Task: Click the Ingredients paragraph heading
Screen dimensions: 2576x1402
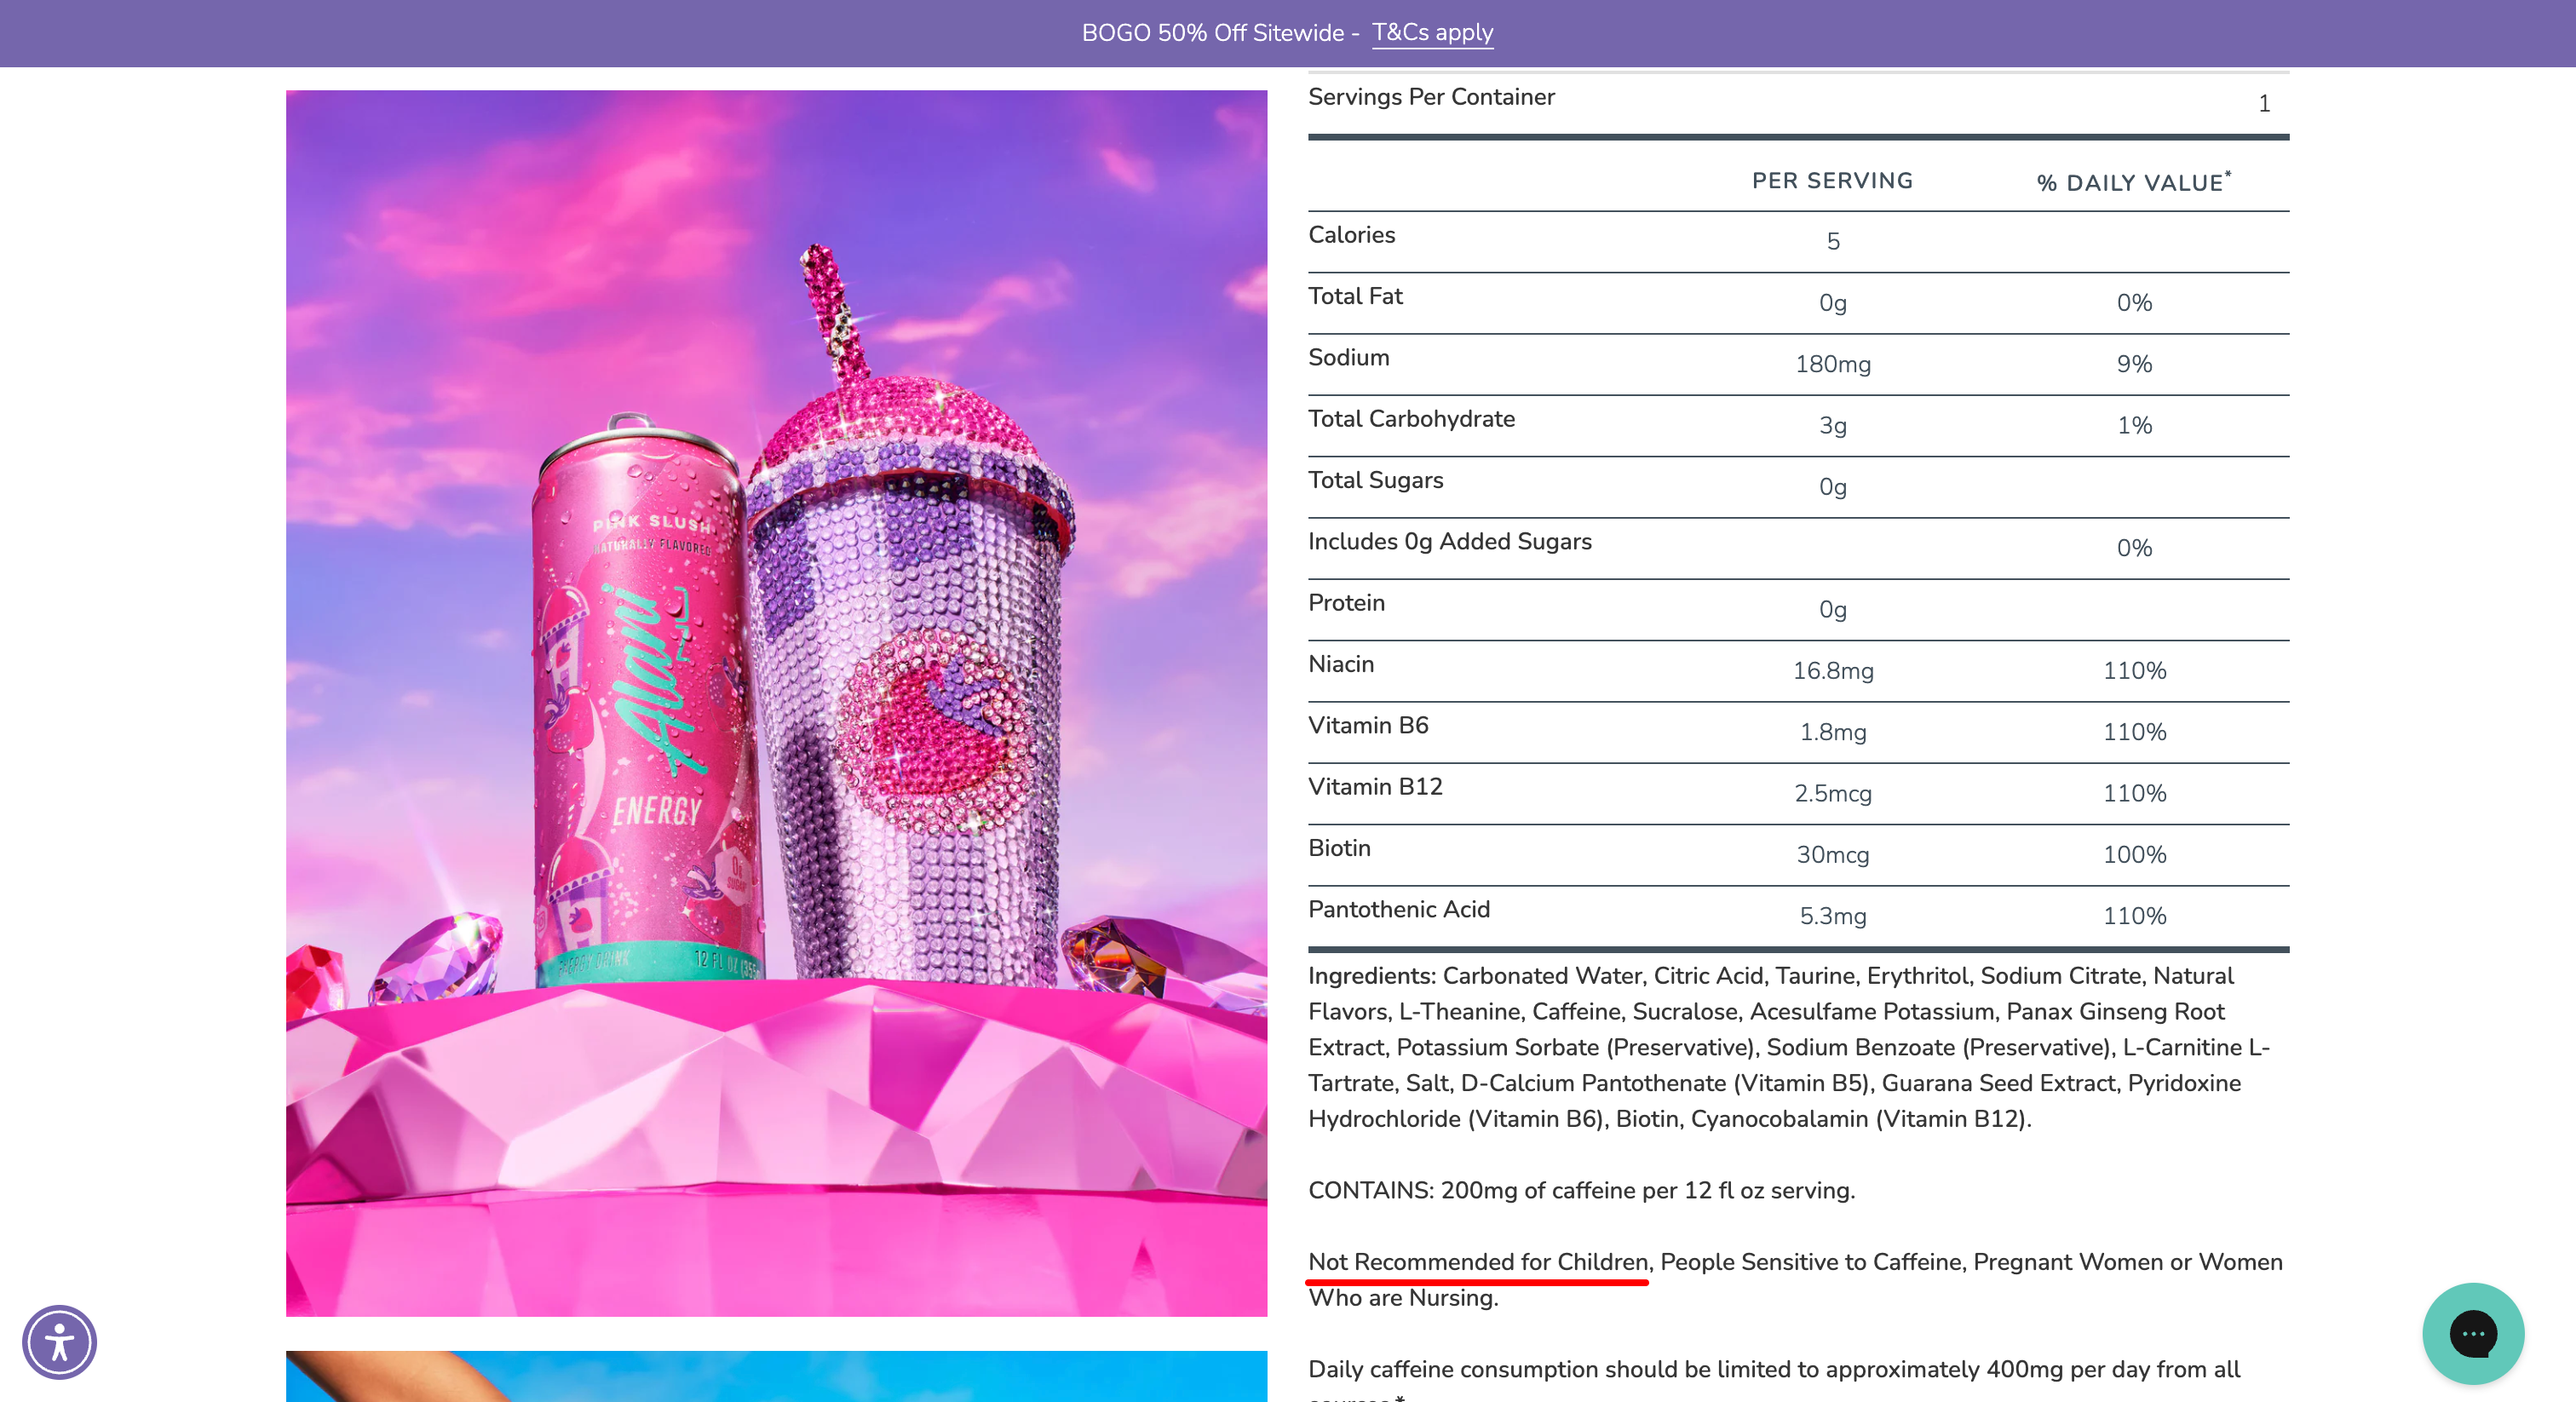Action: pyautogui.click(x=1371, y=976)
